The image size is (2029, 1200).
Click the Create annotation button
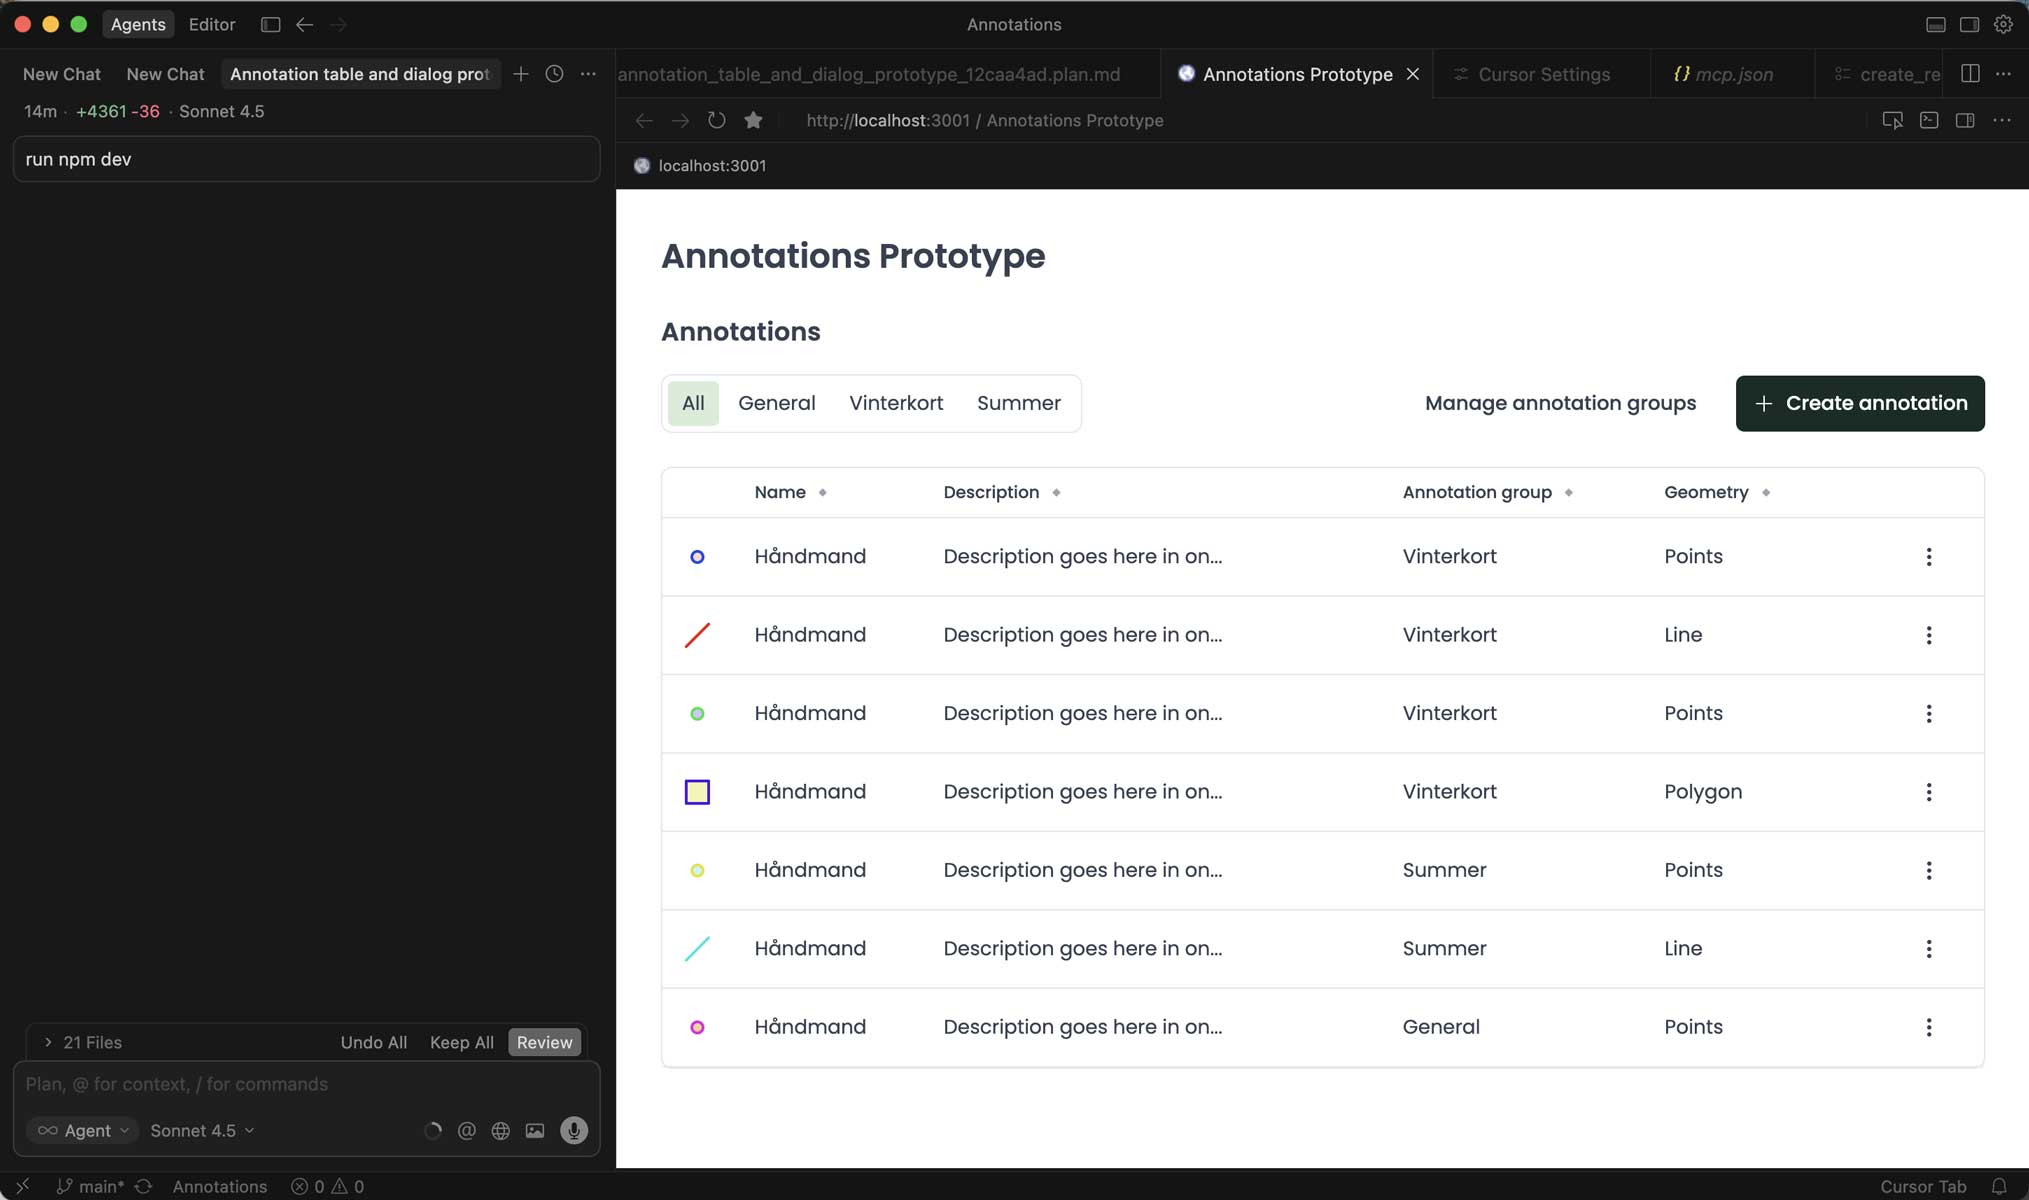coord(1859,403)
